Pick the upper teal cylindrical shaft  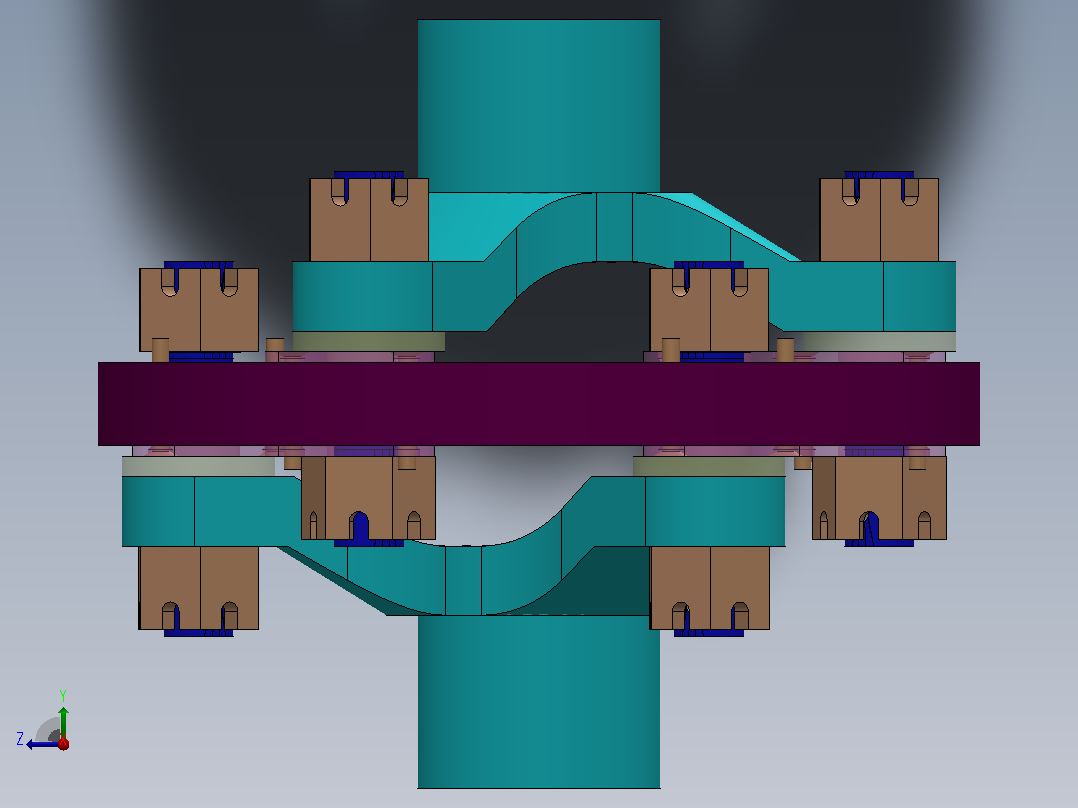coord(538,106)
